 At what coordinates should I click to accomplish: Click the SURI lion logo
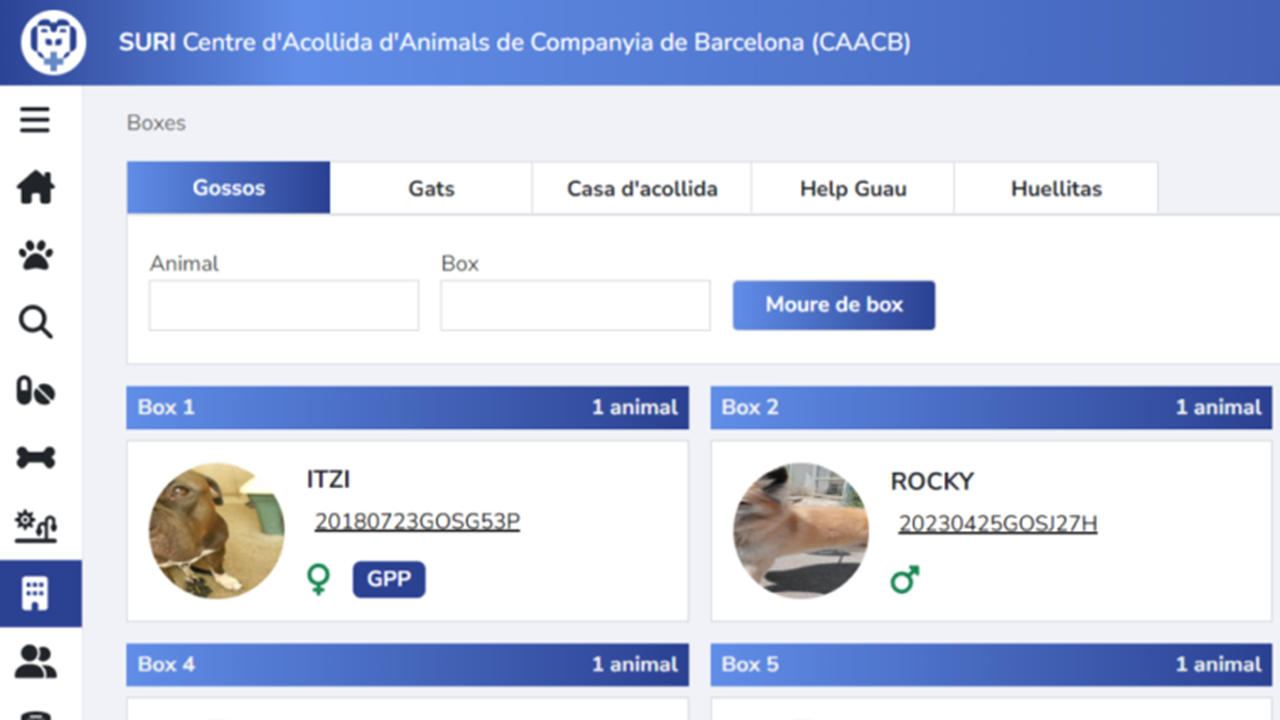pyautogui.click(x=53, y=42)
